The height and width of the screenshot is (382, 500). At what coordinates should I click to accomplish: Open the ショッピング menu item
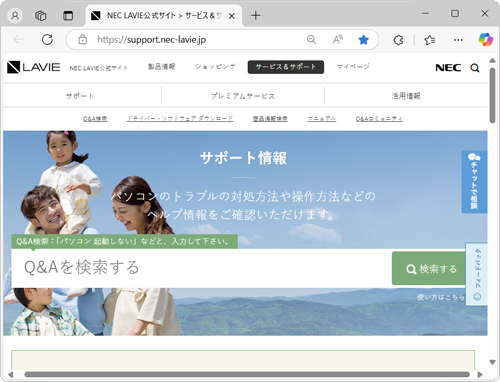(215, 67)
